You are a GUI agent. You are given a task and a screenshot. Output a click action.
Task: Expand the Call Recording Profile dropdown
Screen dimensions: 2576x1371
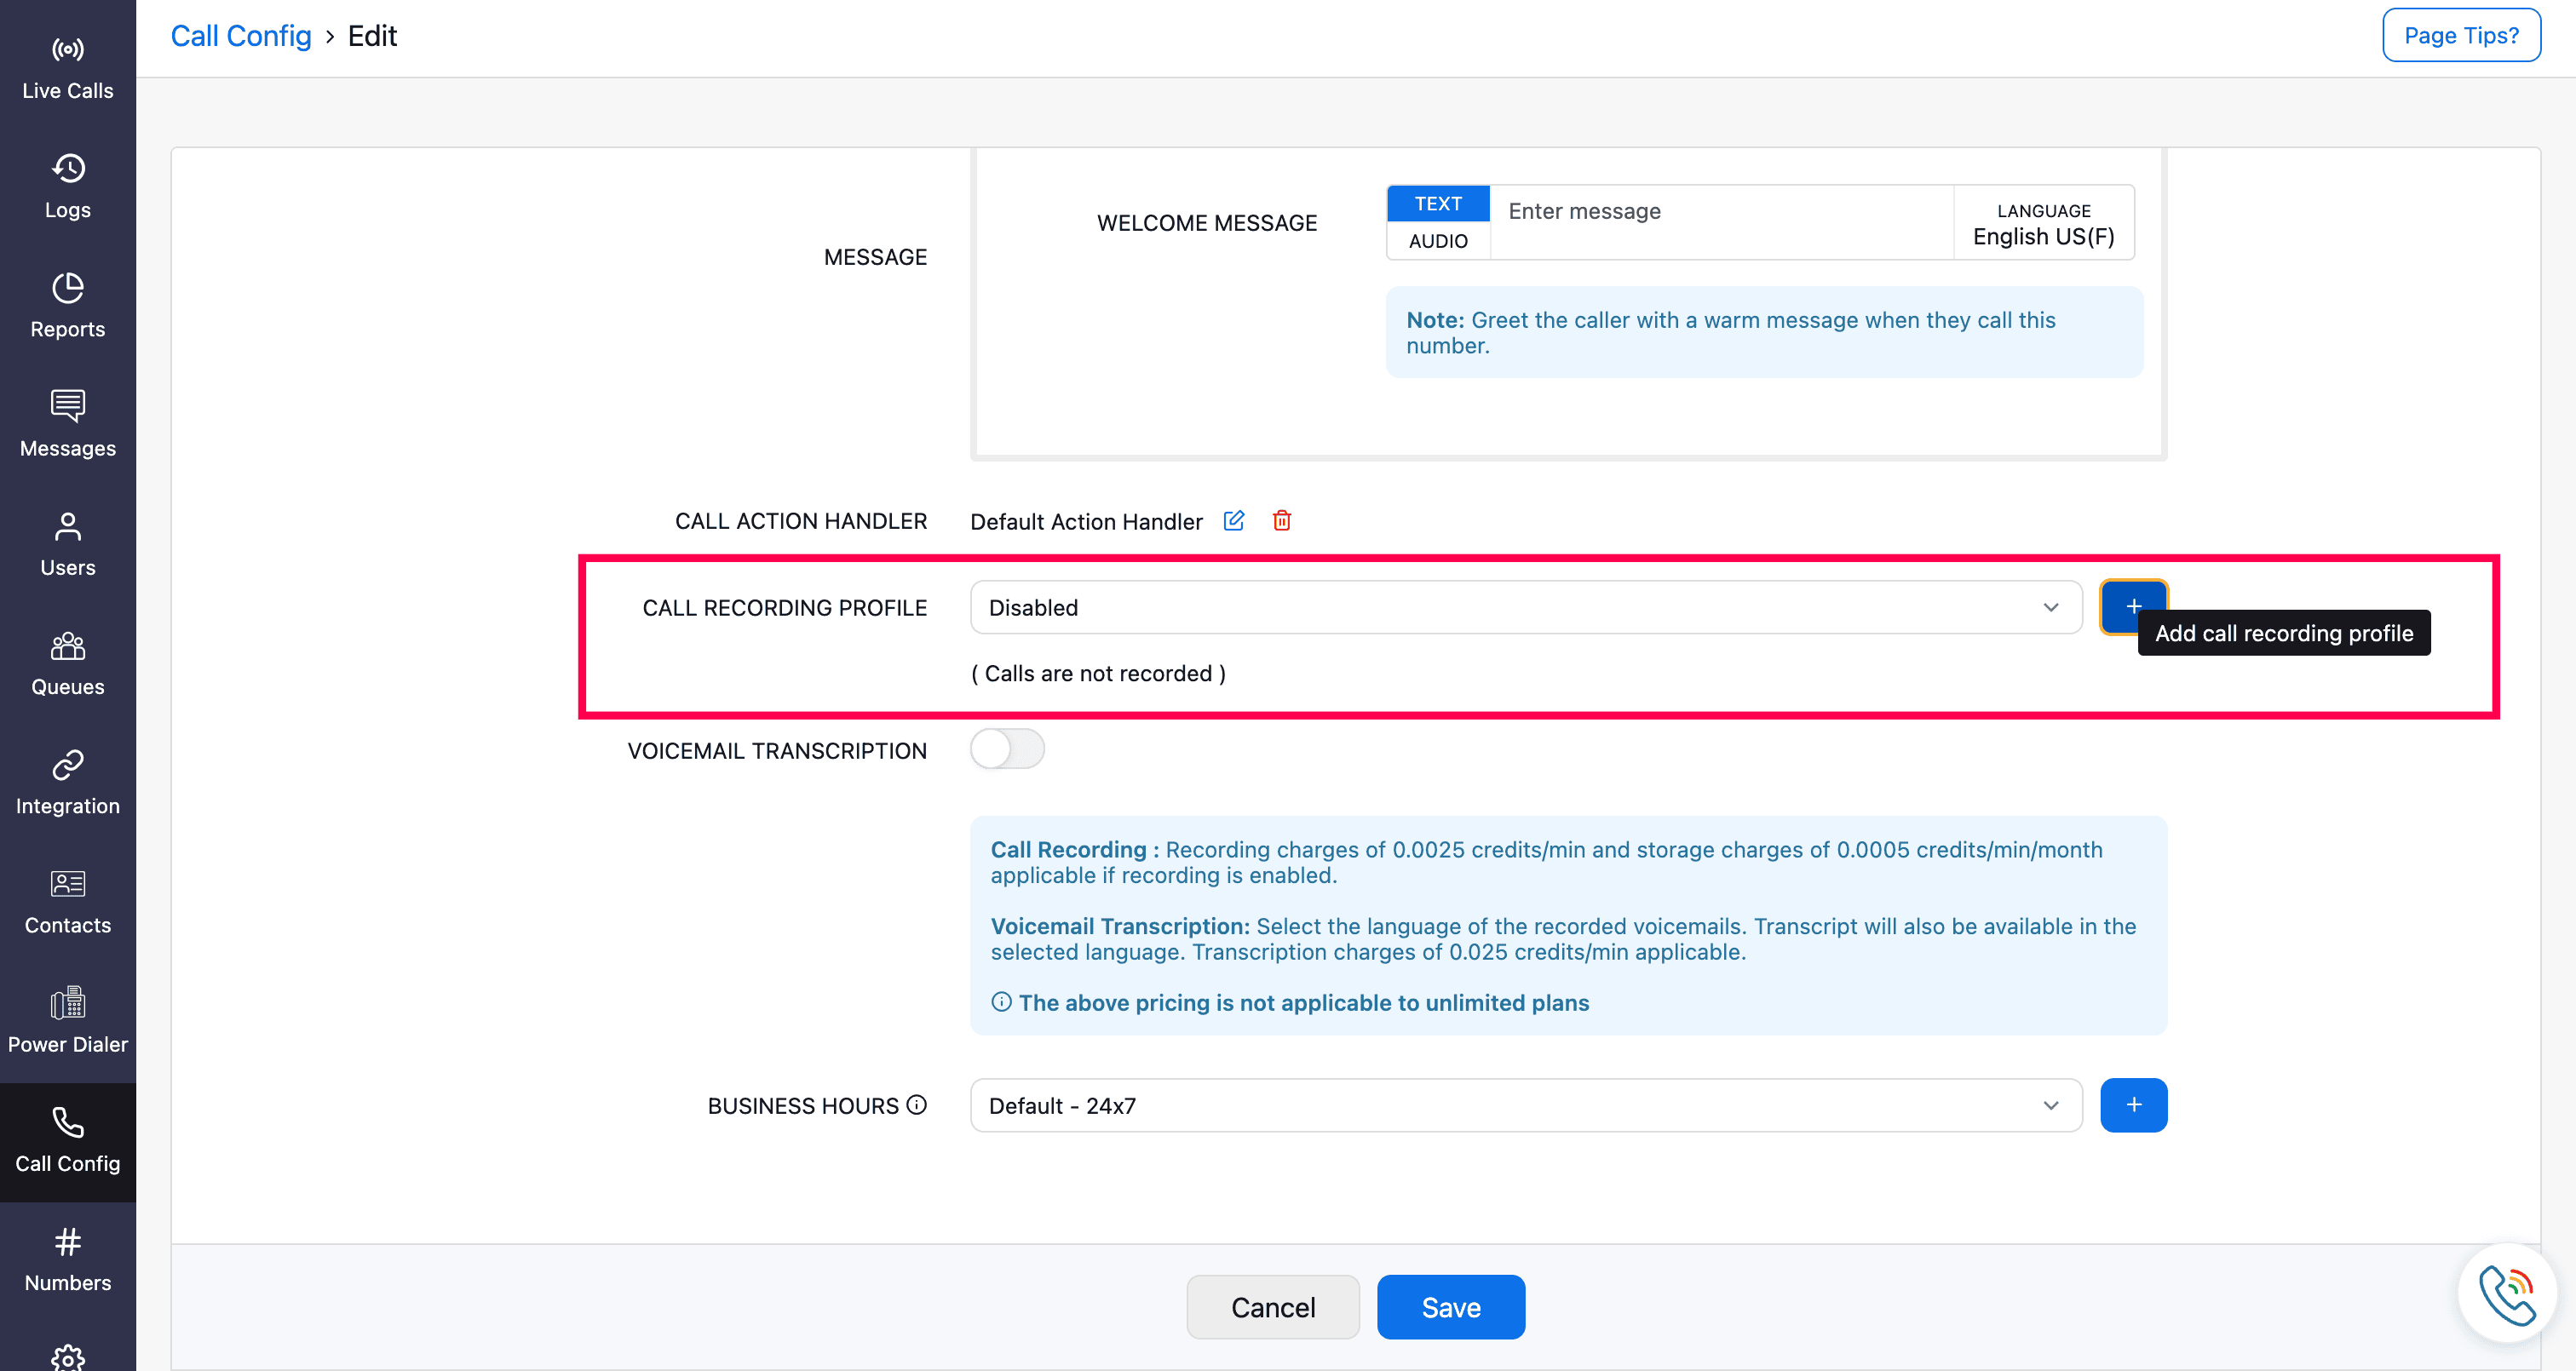[1525, 608]
